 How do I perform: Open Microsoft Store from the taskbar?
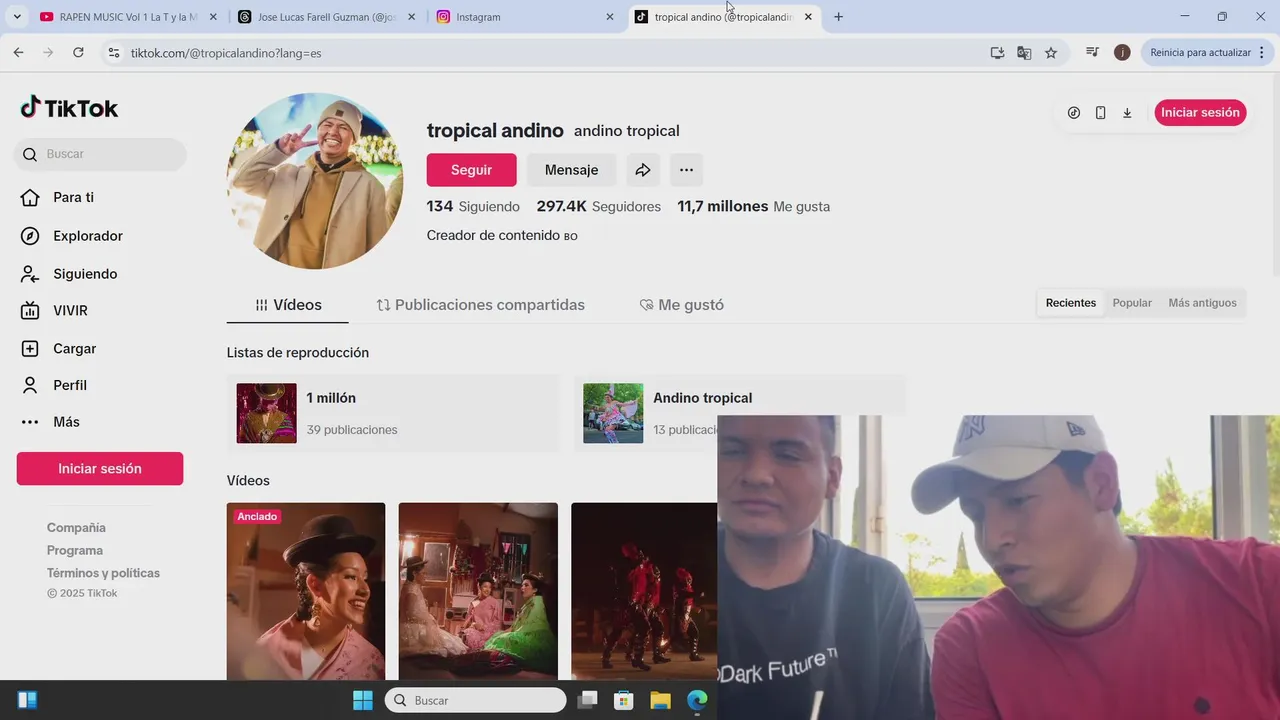click(x=623, y=700)
